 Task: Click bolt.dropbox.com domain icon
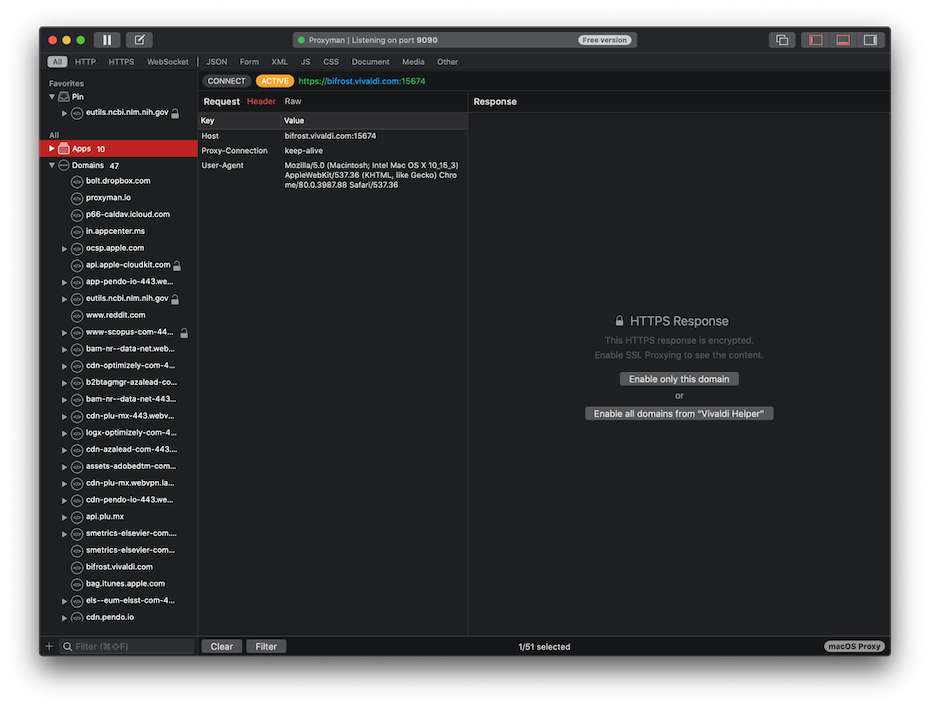(x=77, y=181)
